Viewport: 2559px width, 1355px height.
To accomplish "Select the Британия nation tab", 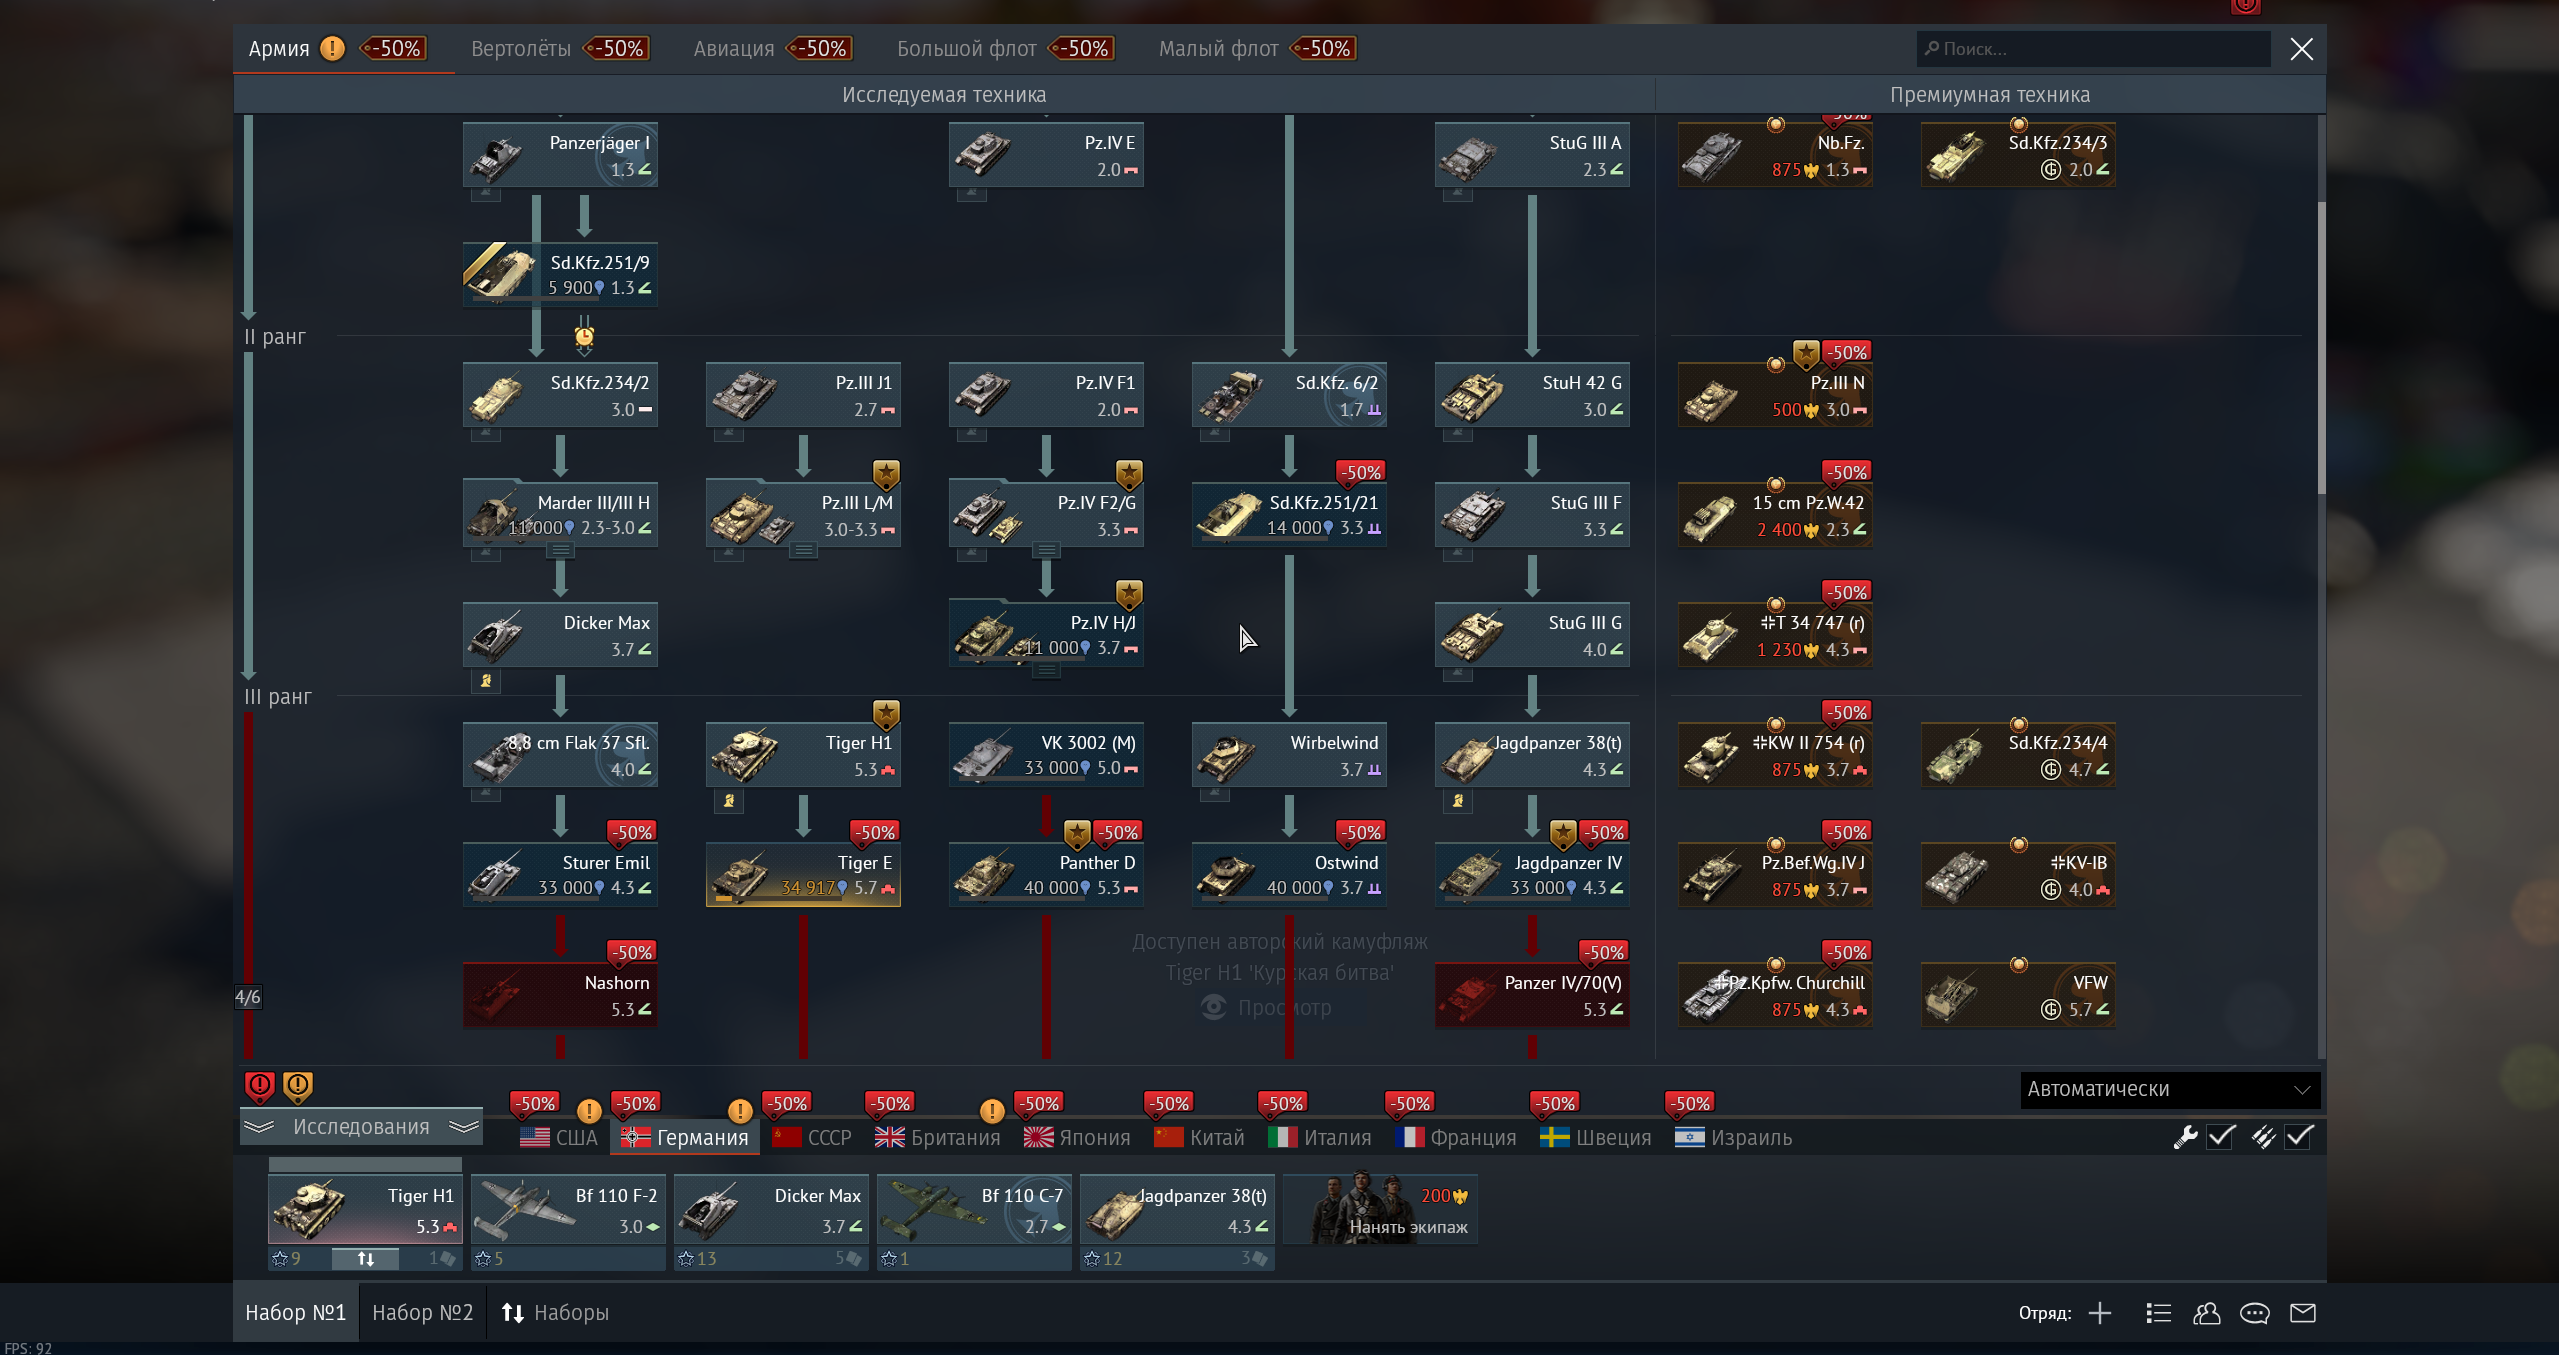I will point(937,1138).
